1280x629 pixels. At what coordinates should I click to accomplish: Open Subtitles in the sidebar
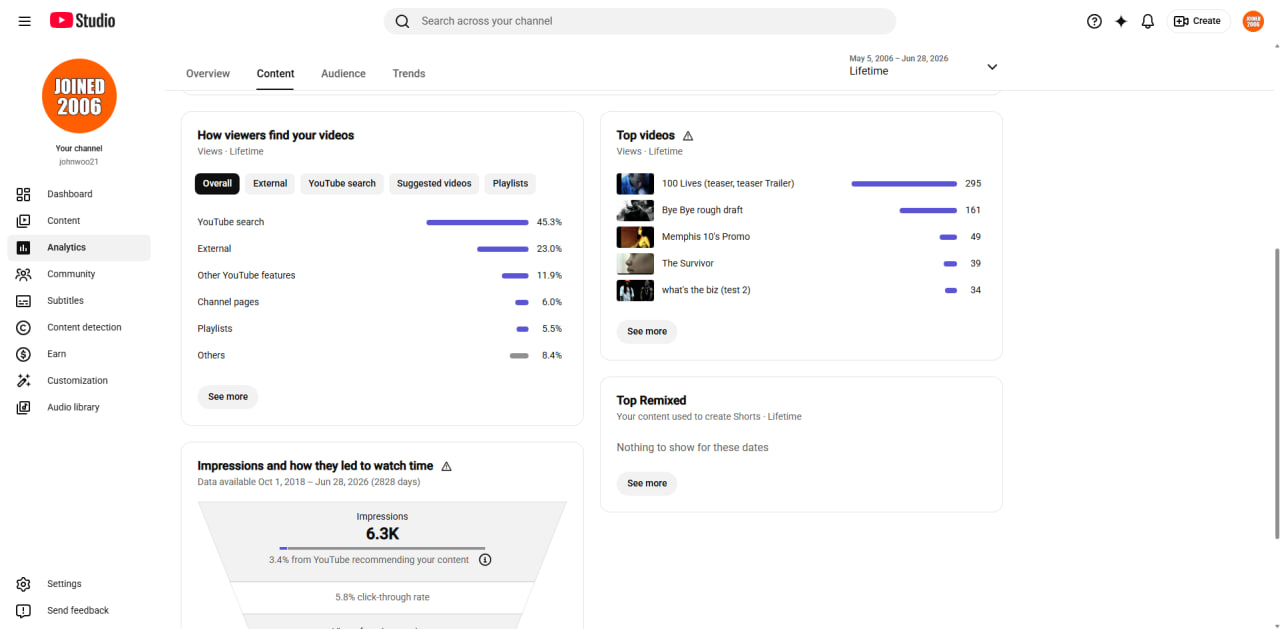point(79,301)
